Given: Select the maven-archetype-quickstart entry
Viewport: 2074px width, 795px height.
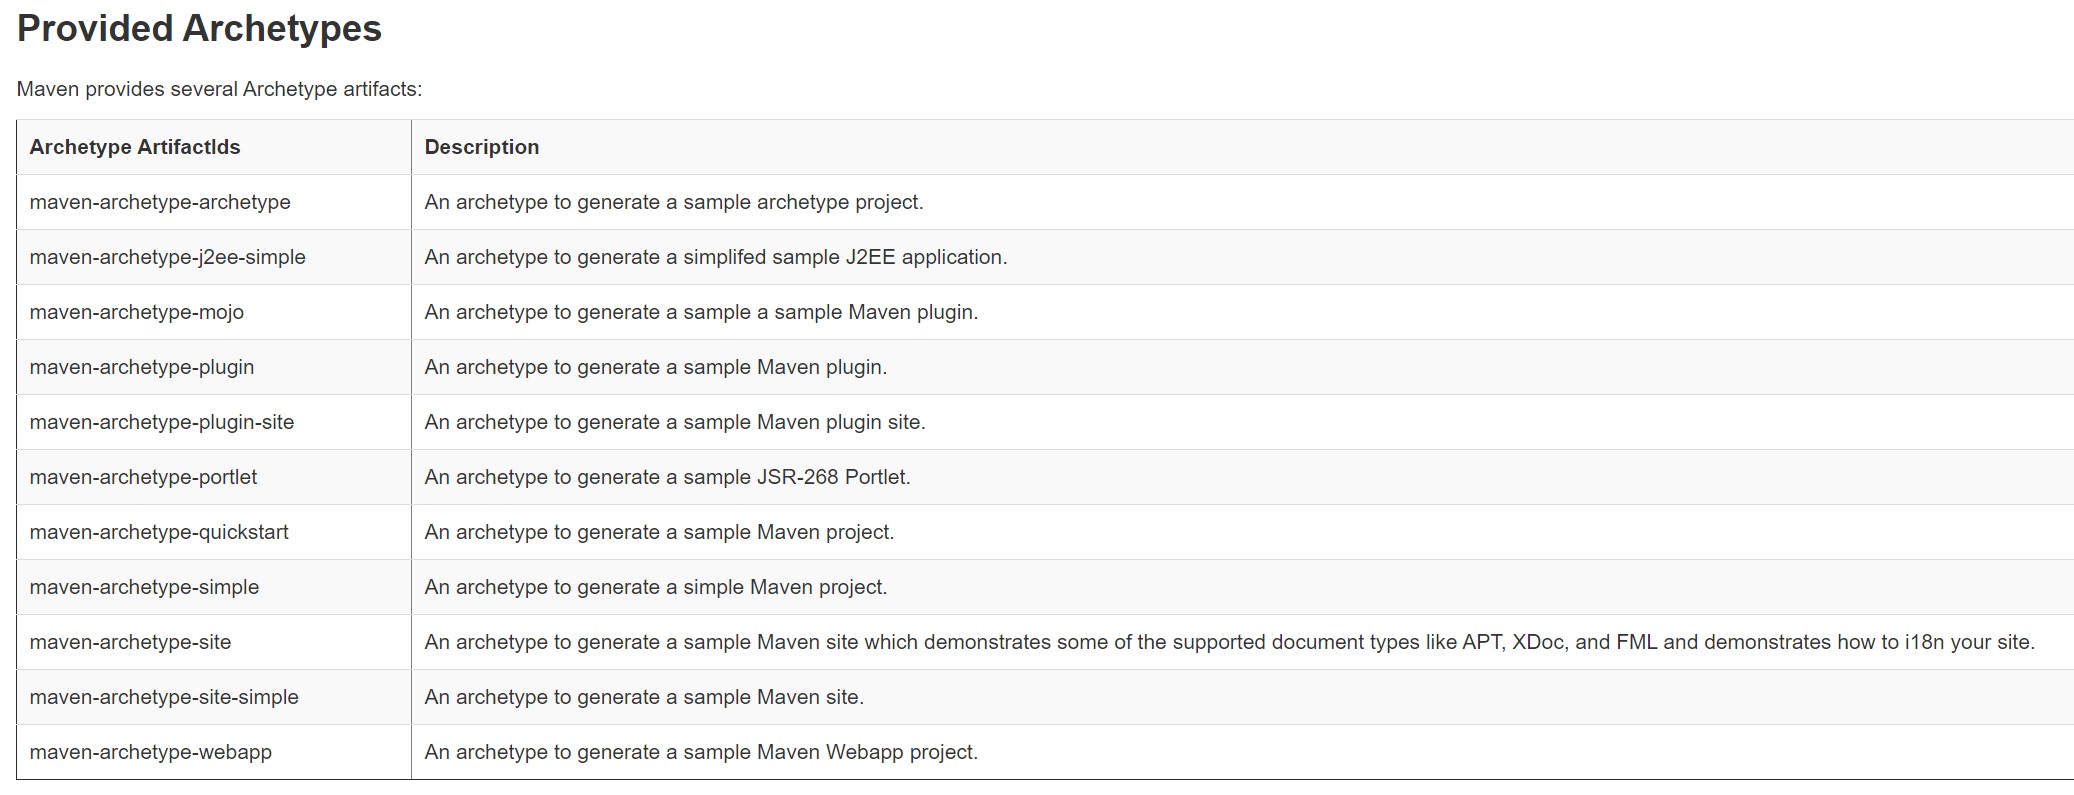Looking at the screenshot, I should (x=159, y=532).
